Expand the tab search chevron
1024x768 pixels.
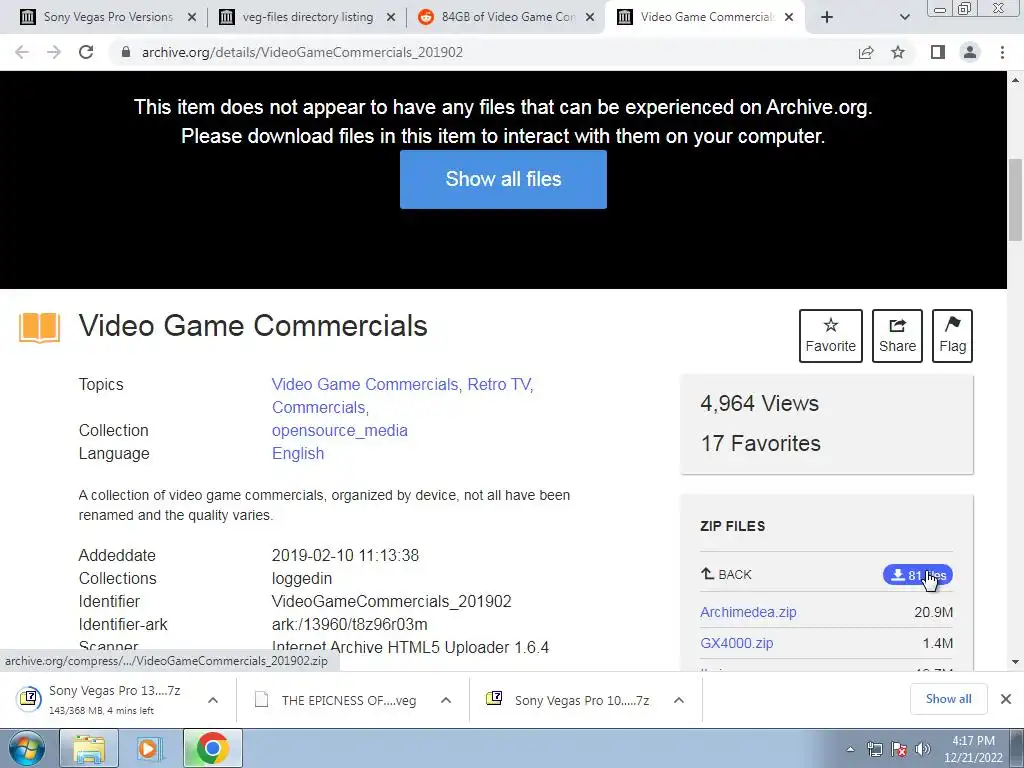coord(904,17)
